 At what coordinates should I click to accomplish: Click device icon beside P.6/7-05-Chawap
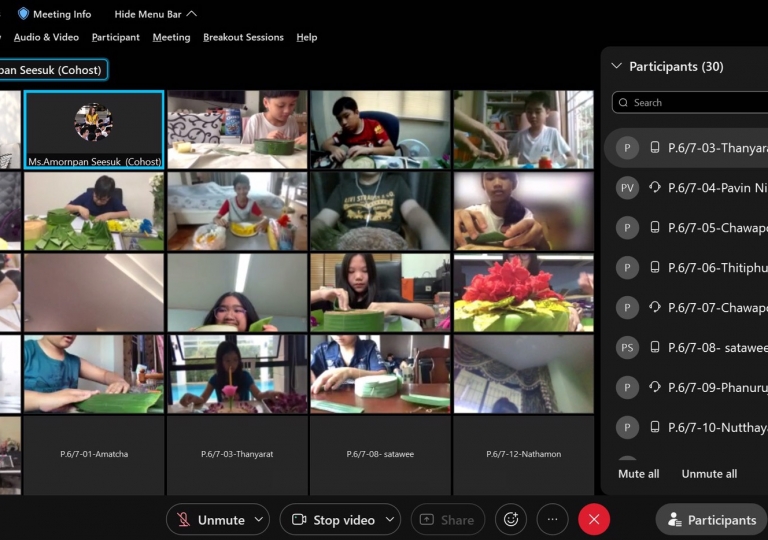(654, 227)
